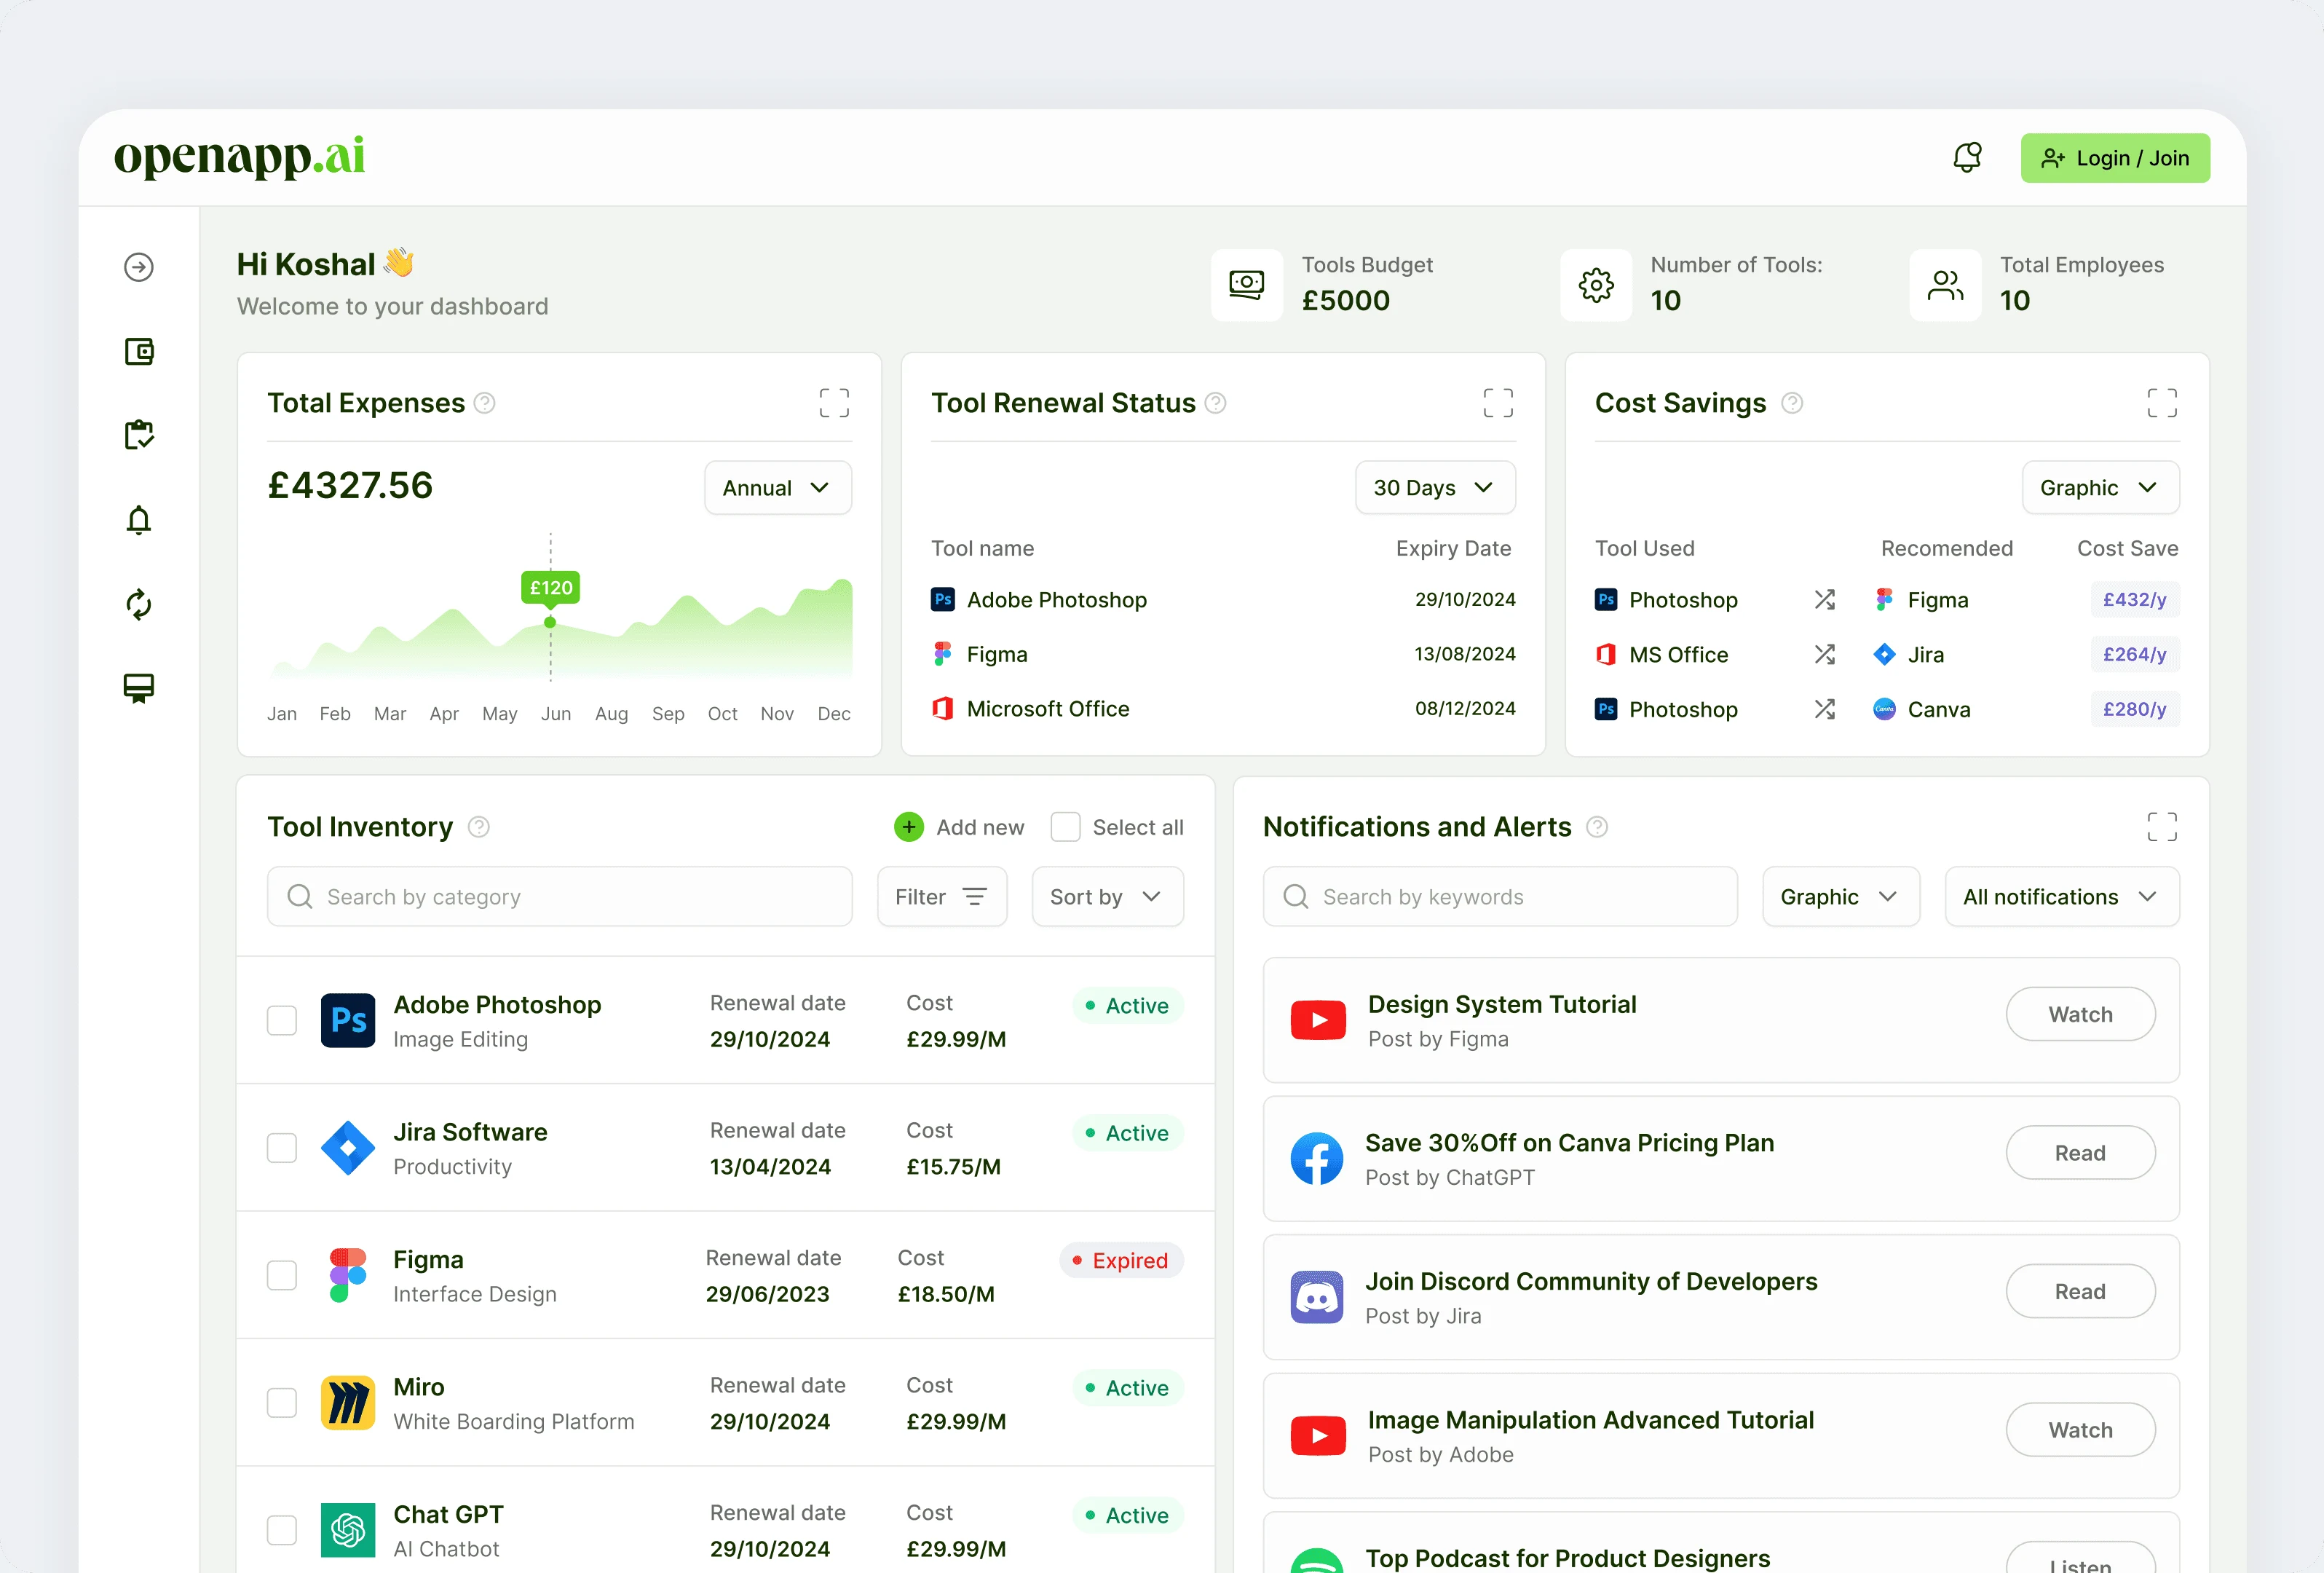Open the Annual period dropdown

point(778,488)
